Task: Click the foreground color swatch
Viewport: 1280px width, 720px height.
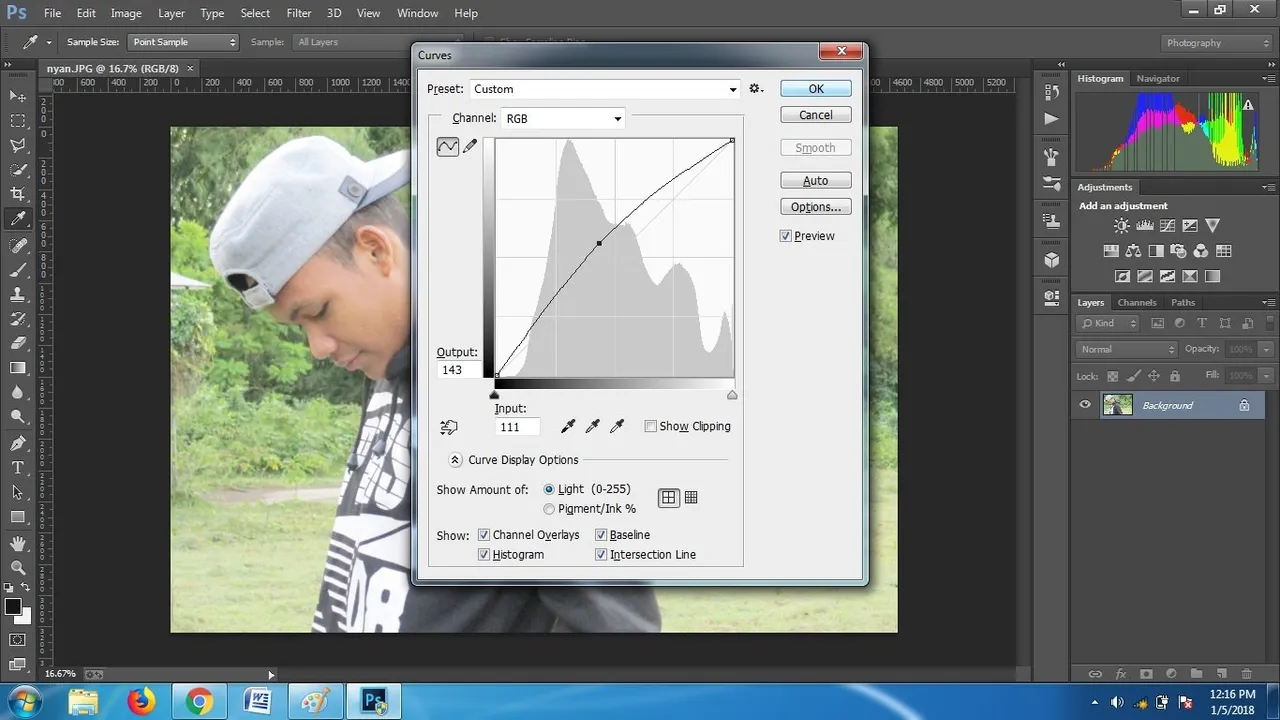Action: click(13, 607)
